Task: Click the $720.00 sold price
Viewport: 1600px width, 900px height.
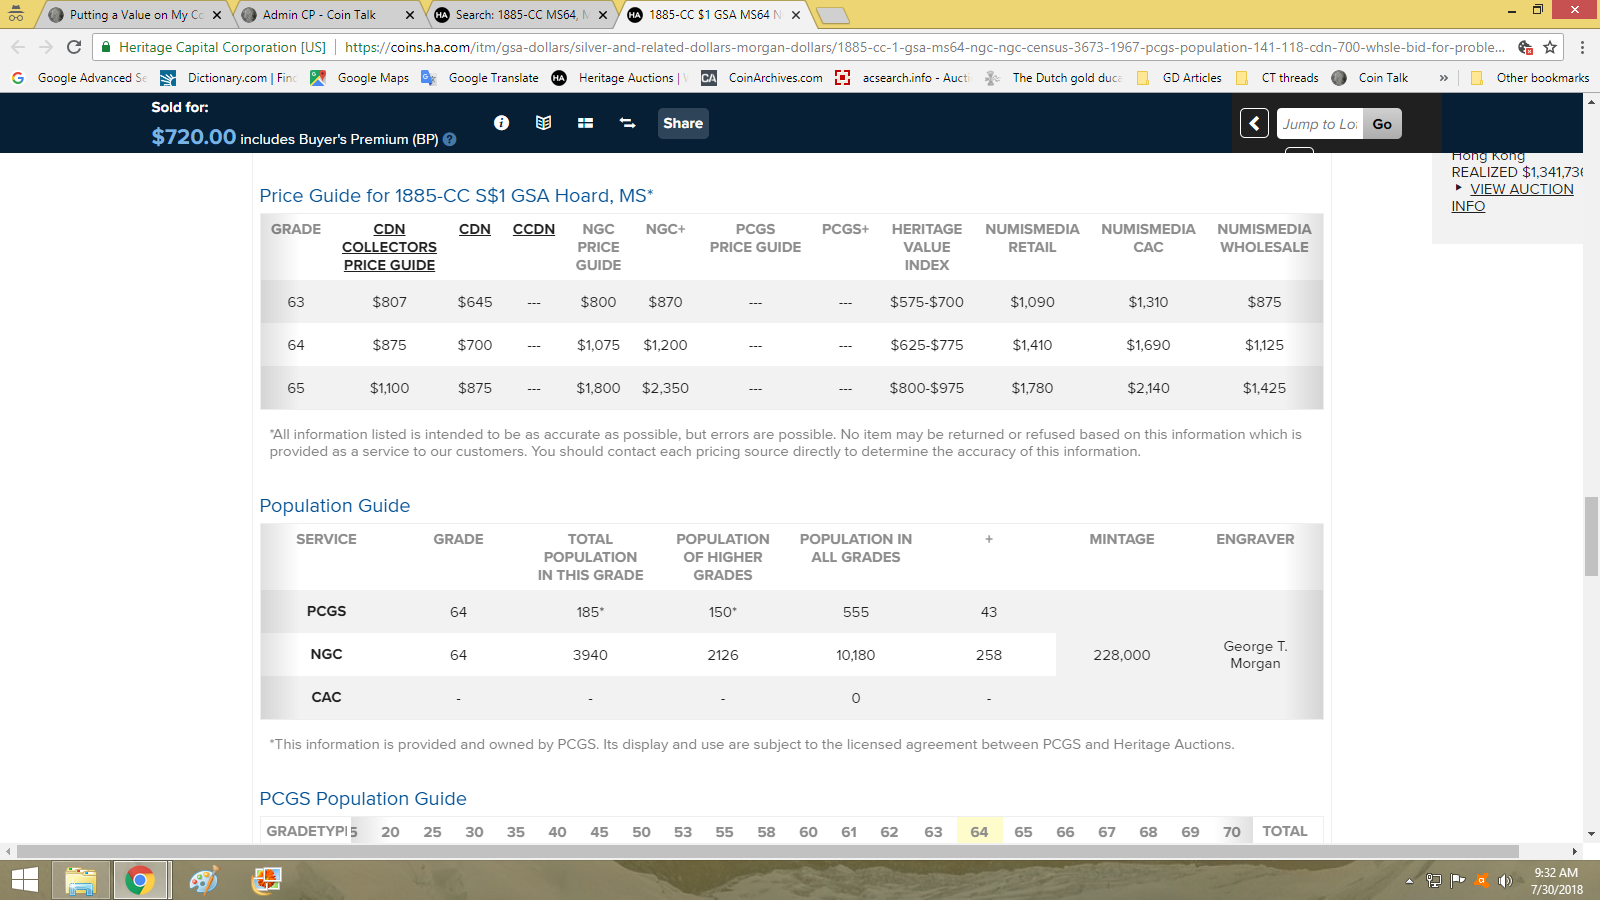Action: pyautogui.click(x=194, y=137)
